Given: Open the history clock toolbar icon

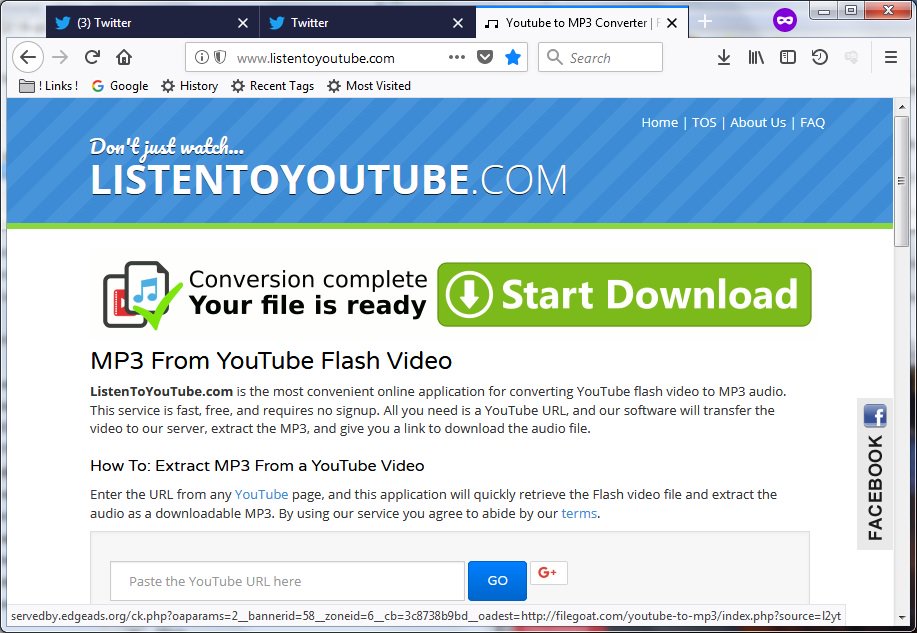Looking at the screenshot, I should tap(820, 57).
